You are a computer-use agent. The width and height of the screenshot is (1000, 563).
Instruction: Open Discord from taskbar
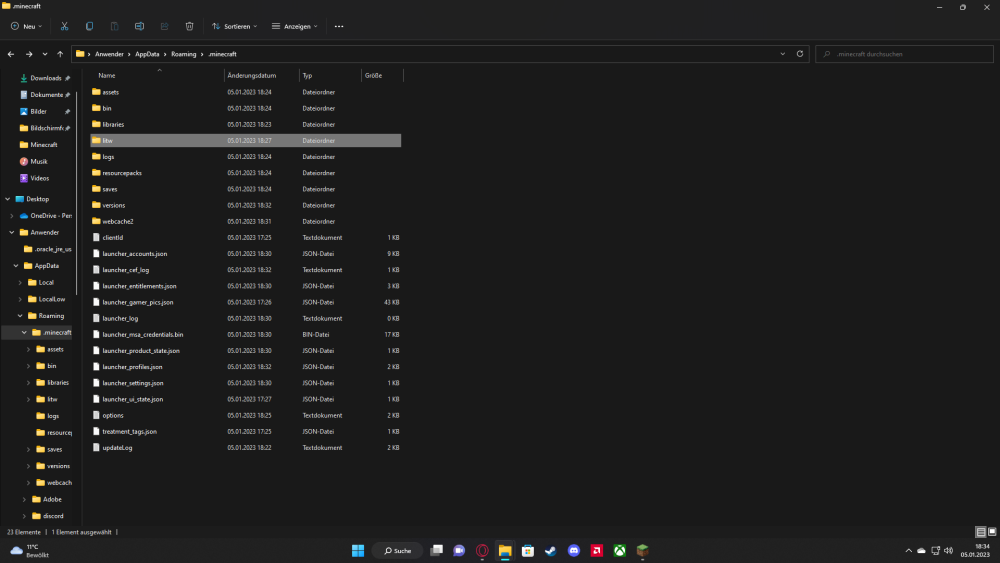pos(573,550)
